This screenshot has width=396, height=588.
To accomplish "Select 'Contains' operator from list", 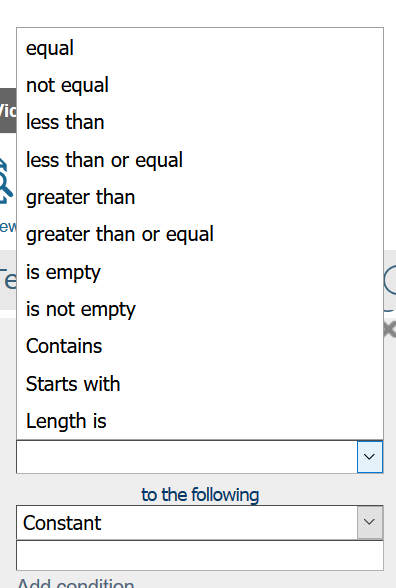I will click(200, 346).
